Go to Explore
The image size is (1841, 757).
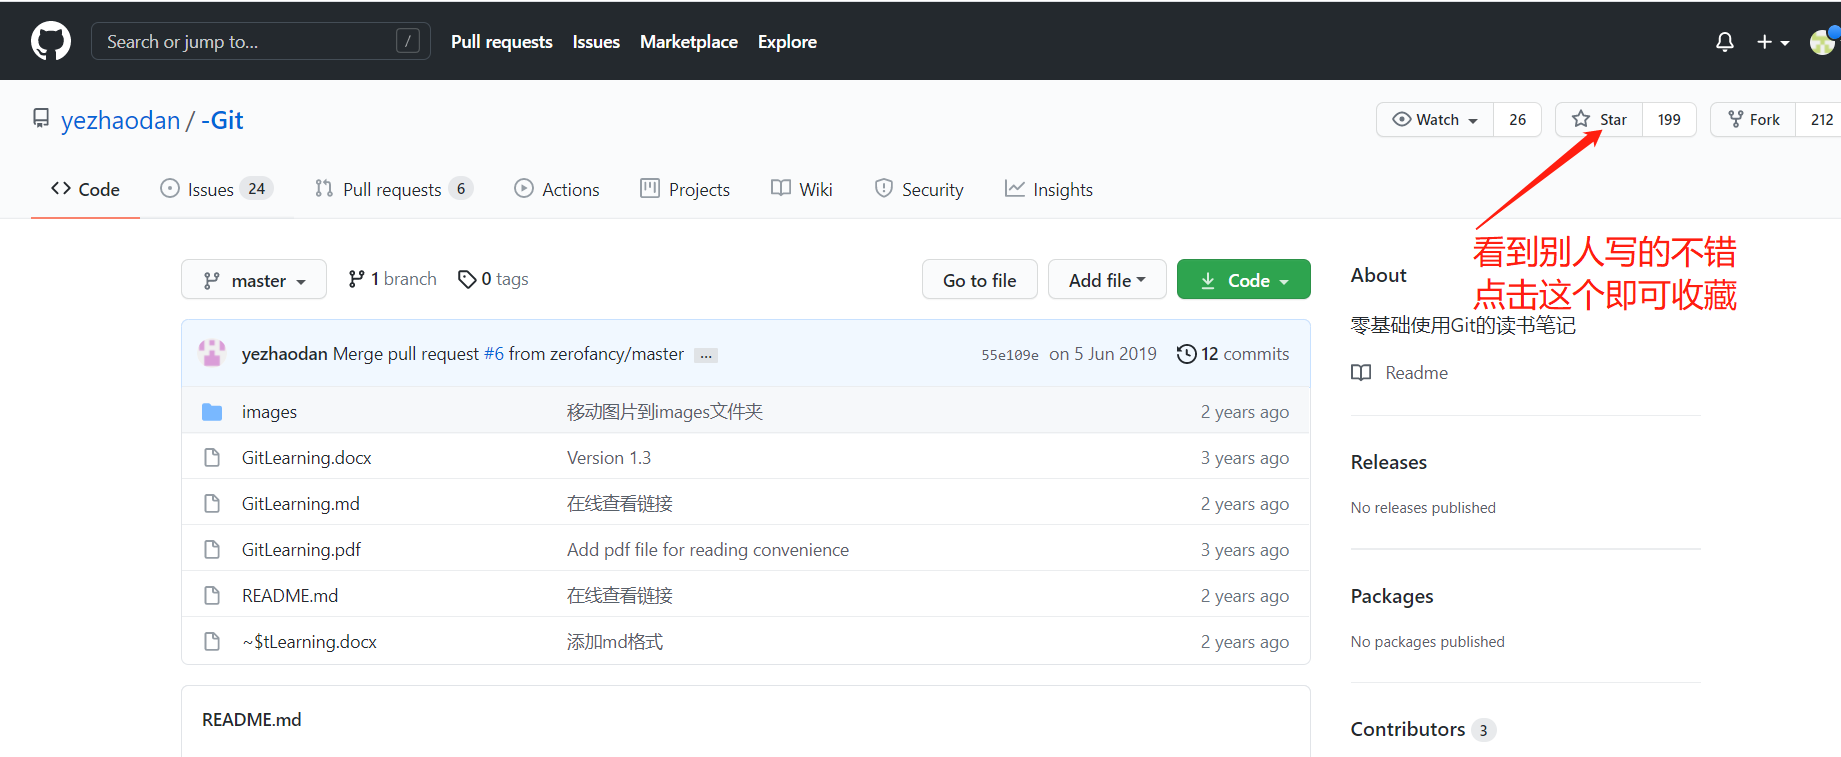[787, 42]
